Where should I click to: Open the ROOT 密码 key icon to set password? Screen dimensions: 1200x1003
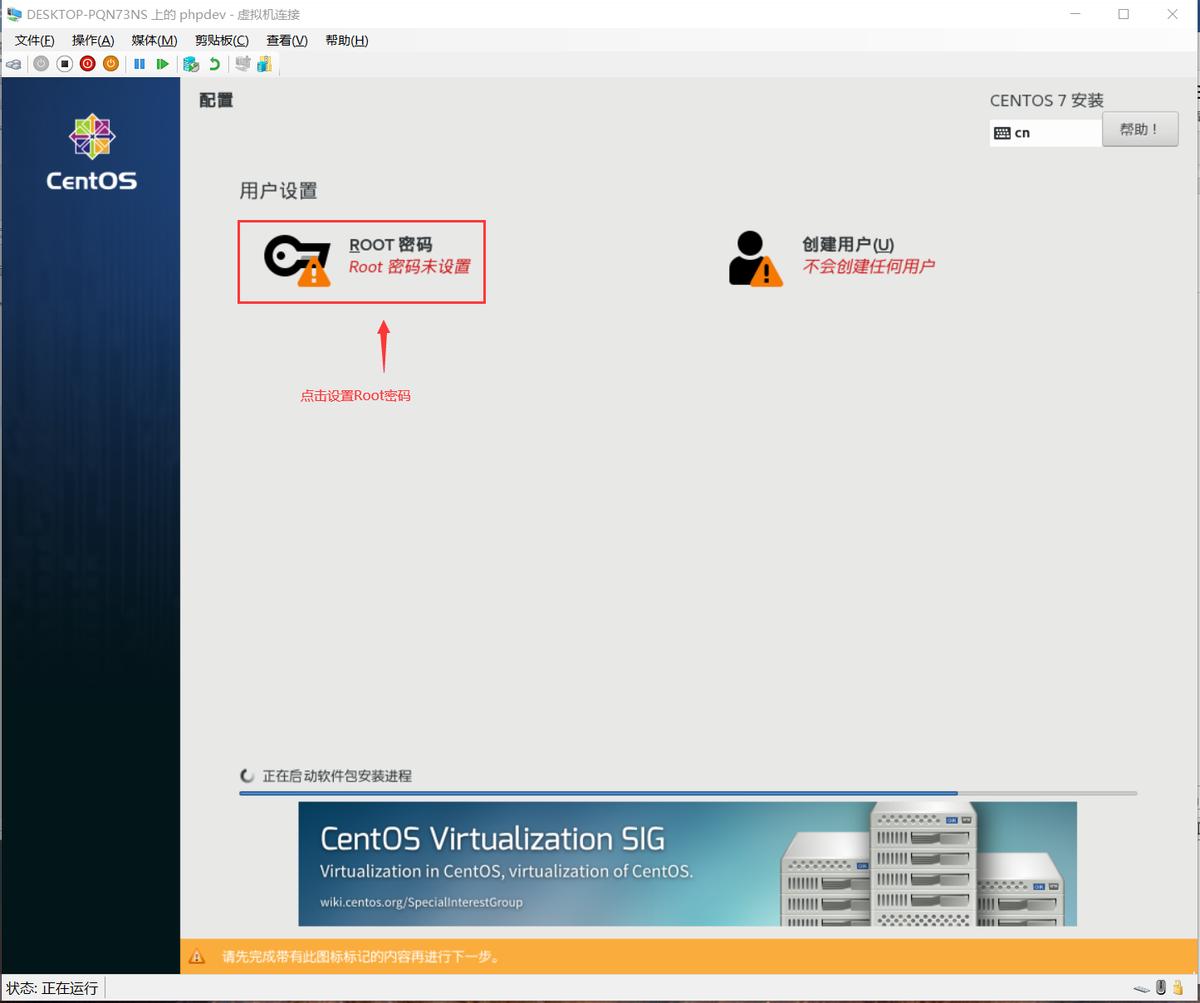click(289, 258)
